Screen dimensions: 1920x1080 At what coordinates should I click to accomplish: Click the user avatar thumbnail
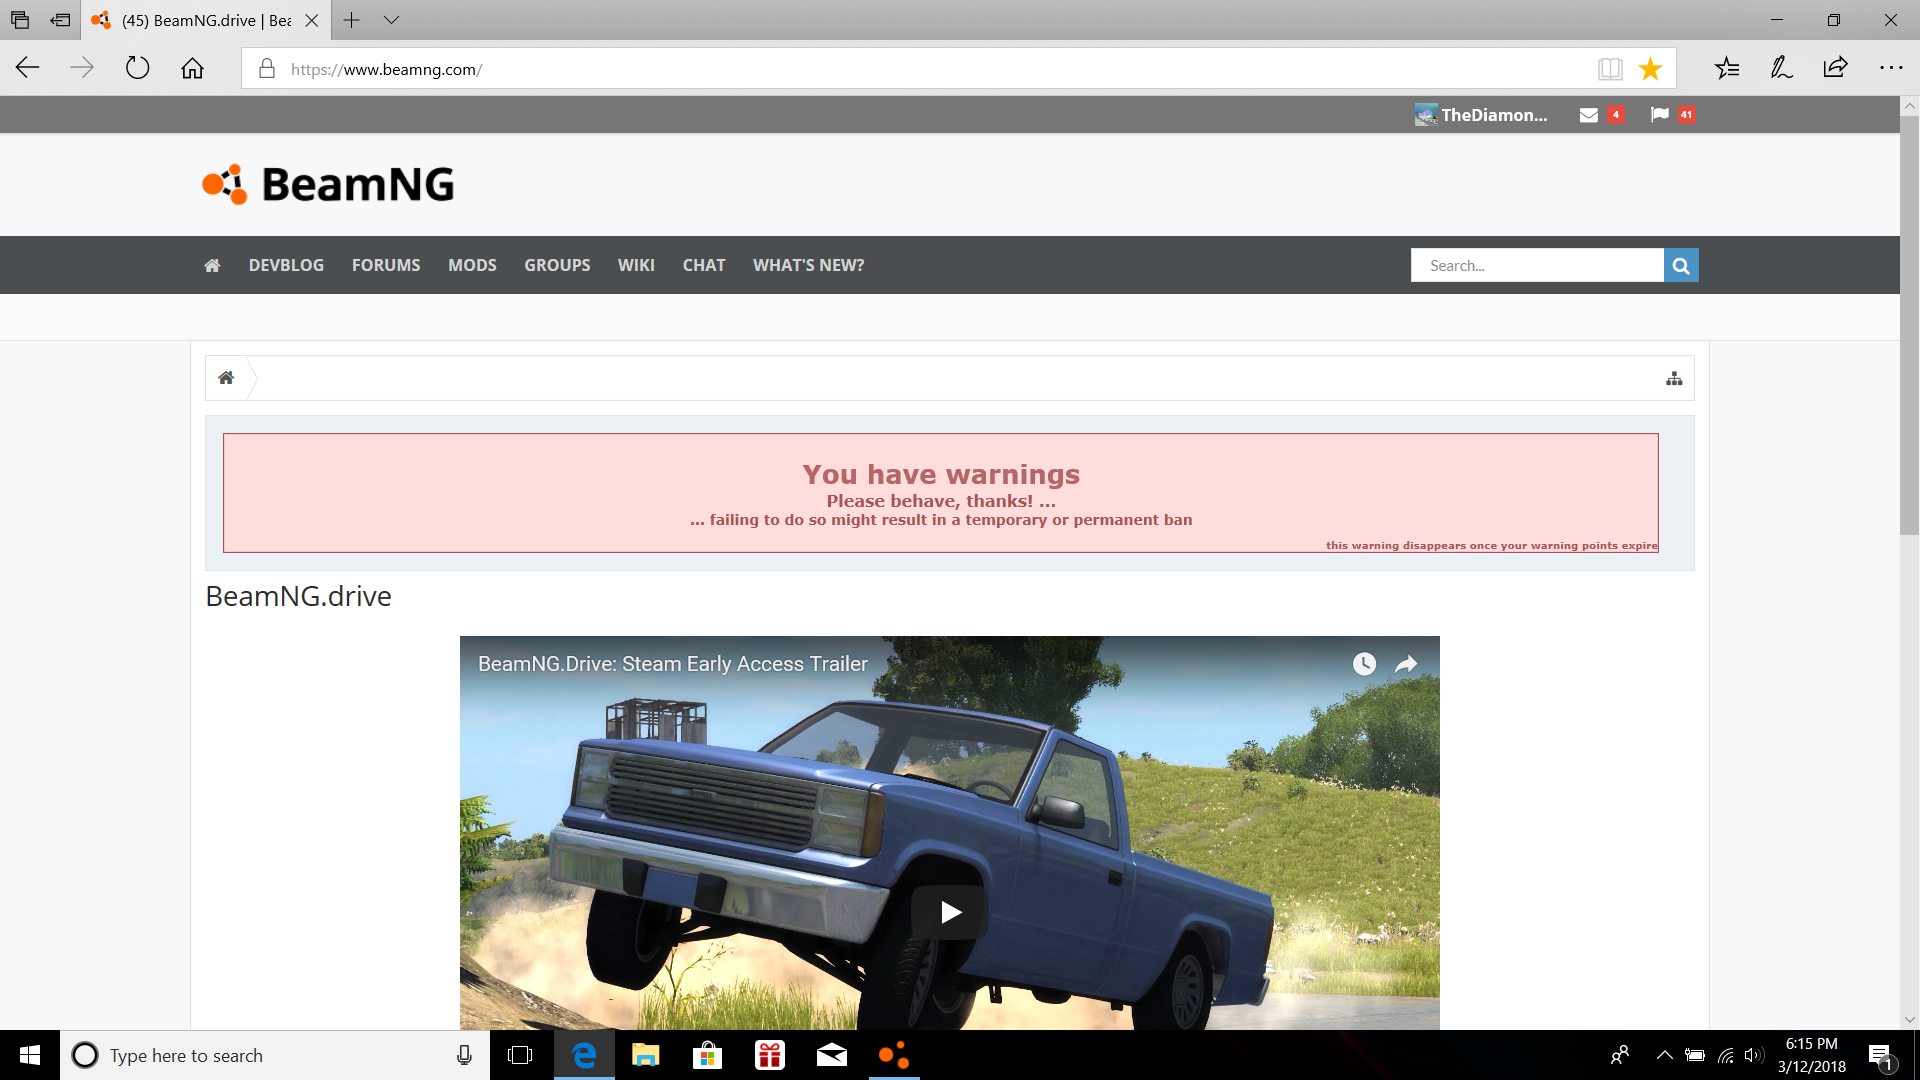[1426, 115]
